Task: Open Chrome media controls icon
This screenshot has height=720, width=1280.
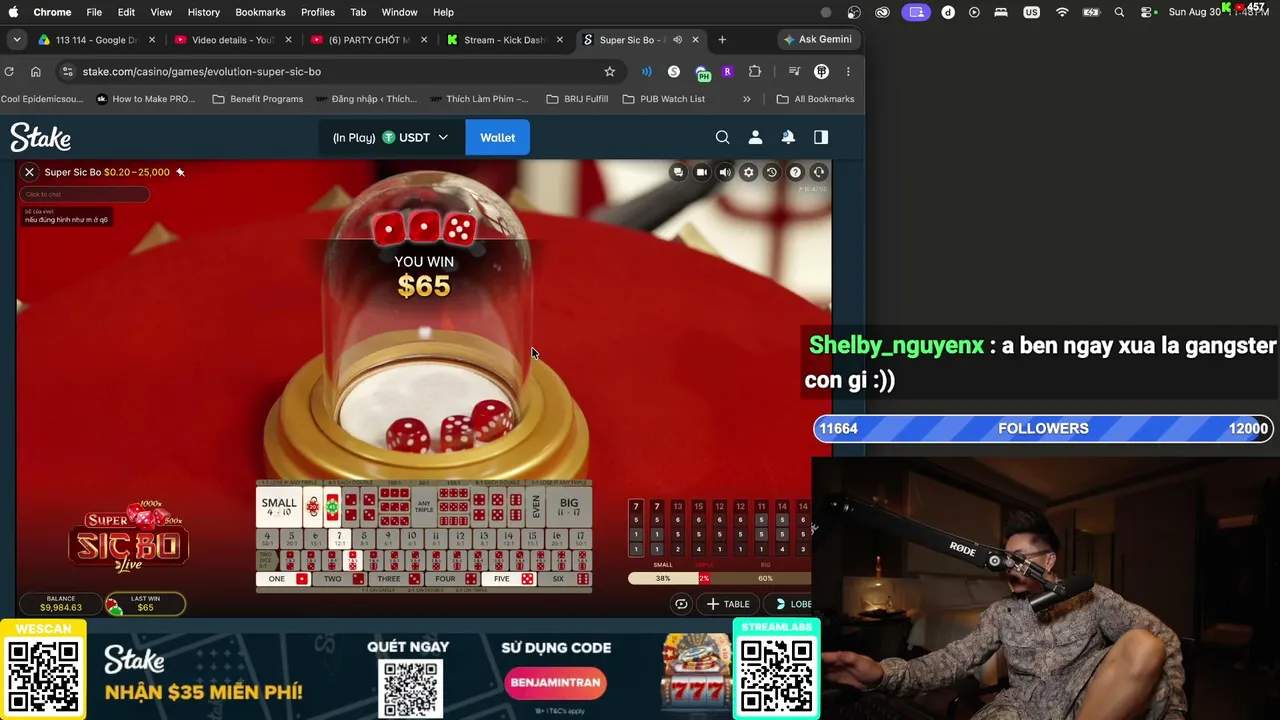Action: click(x=794, y=71)
